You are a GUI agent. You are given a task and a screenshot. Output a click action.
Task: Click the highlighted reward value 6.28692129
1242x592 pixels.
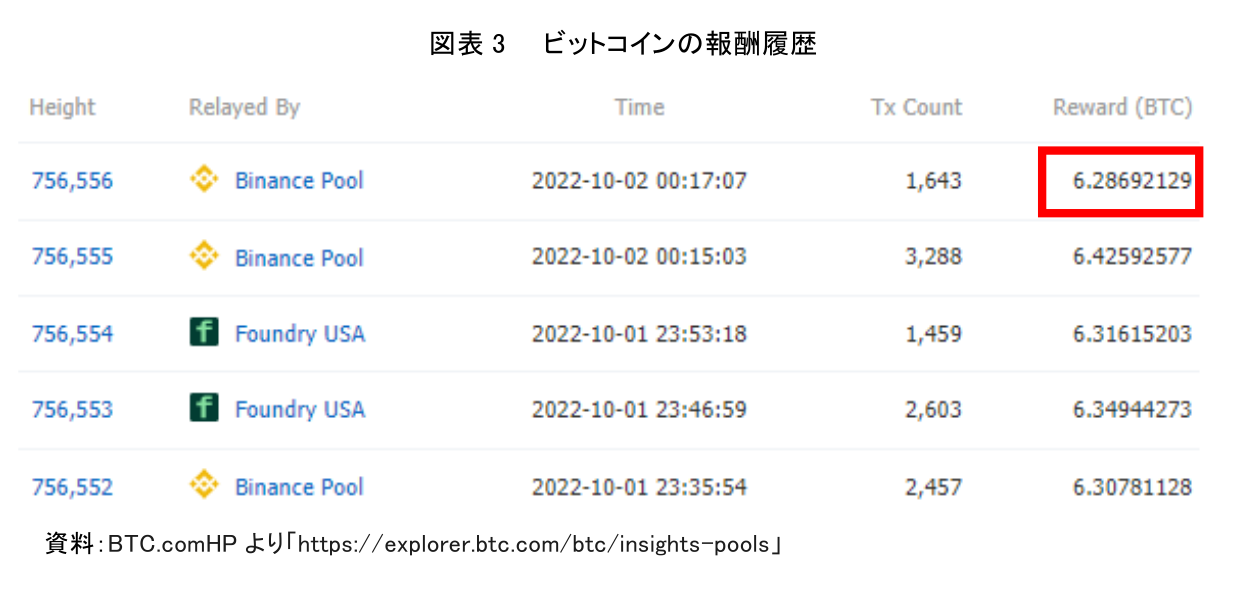pyautogui.click(x=1132, y=181)
